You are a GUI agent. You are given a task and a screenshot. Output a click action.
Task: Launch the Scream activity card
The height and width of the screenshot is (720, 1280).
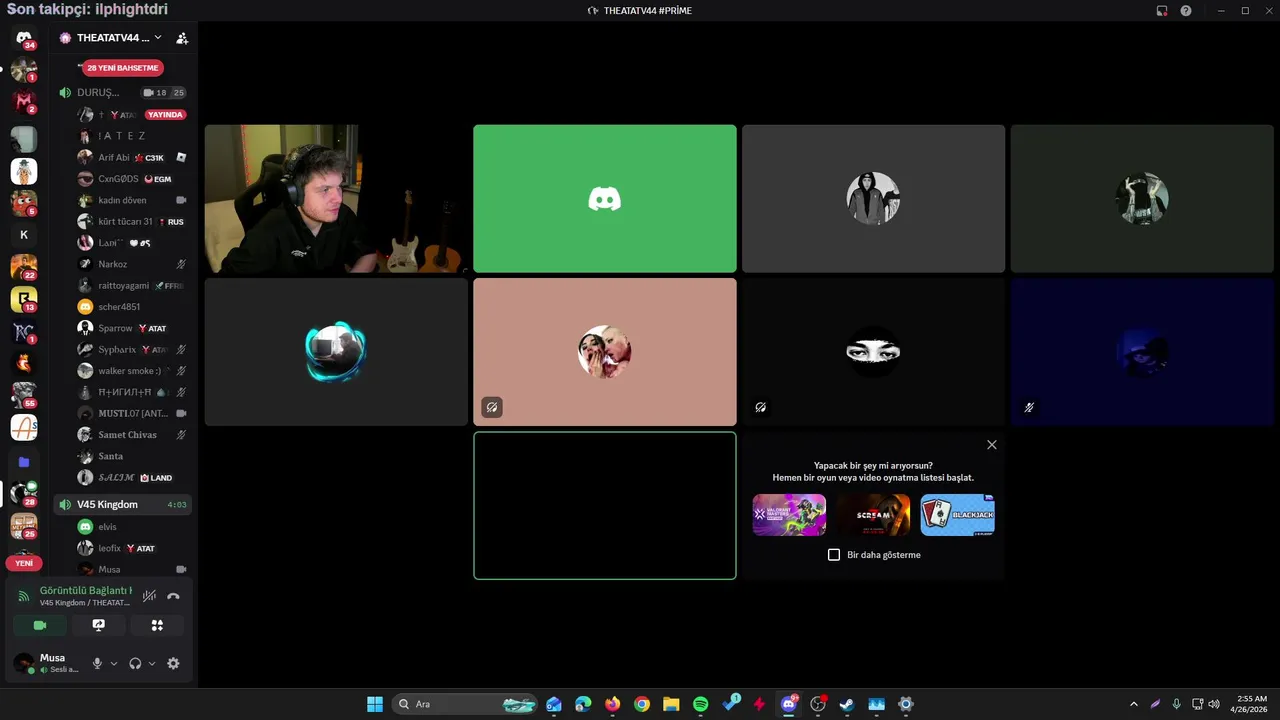coord(874,515)
